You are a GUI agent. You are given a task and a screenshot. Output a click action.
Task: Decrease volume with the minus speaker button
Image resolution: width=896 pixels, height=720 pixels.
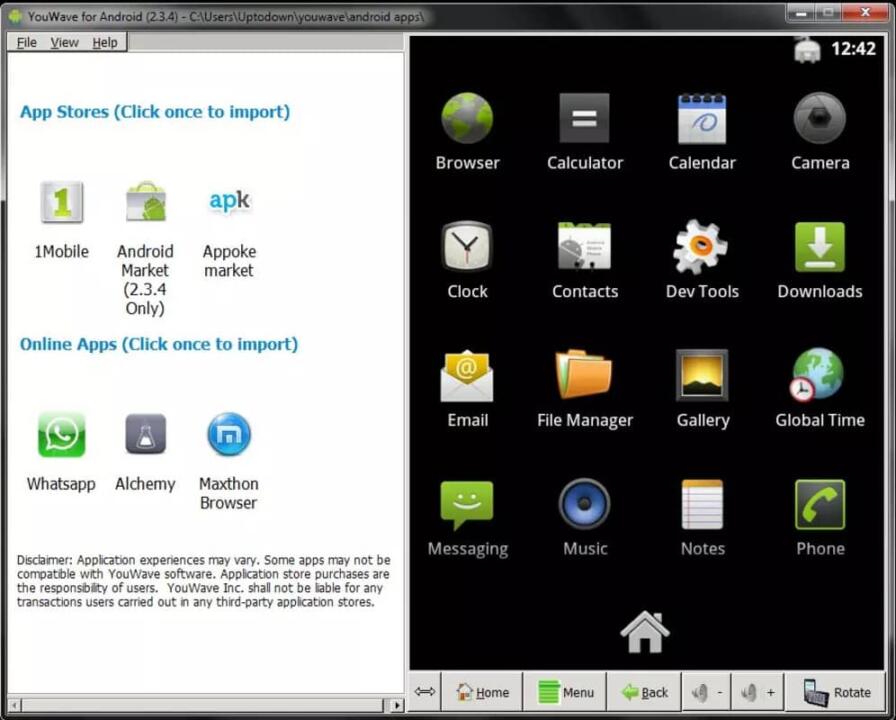click(707, 692)
